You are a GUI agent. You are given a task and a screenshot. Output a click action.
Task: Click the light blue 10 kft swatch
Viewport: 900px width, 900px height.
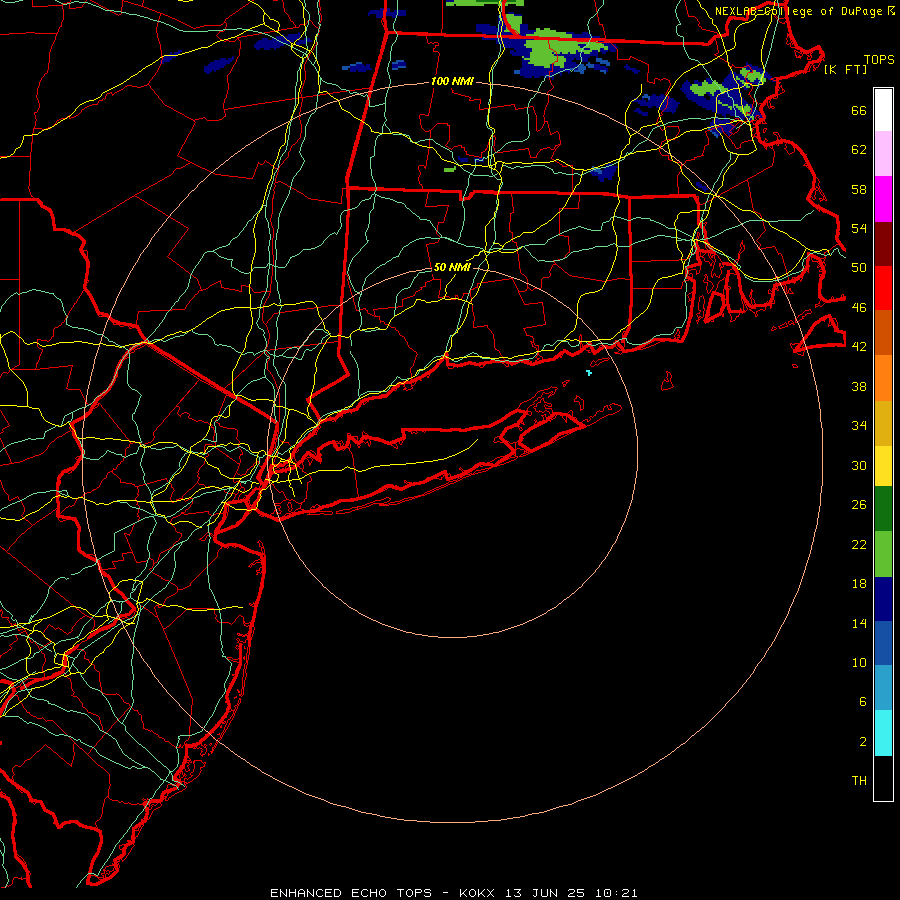click(x=883, y=688)
